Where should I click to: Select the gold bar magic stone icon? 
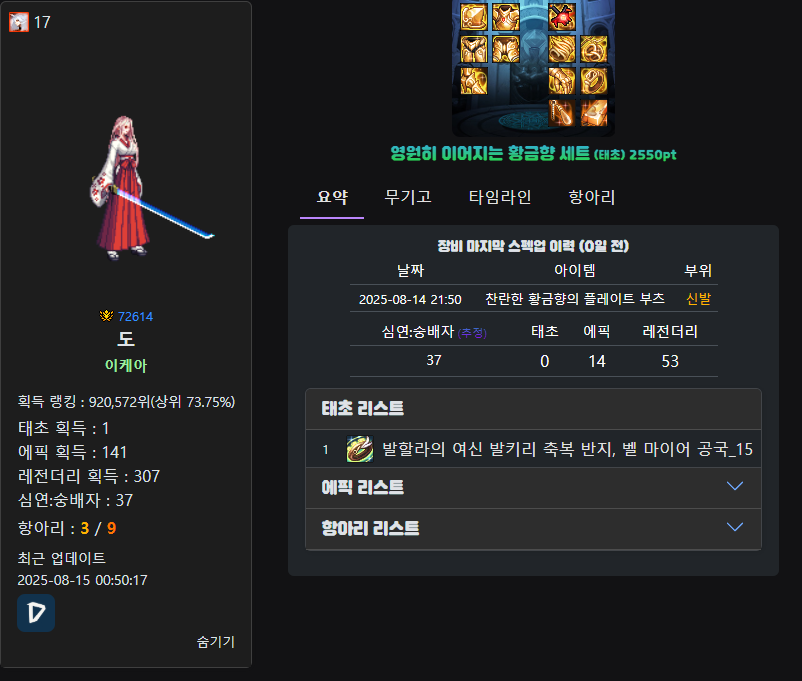[x=594, y=113]
